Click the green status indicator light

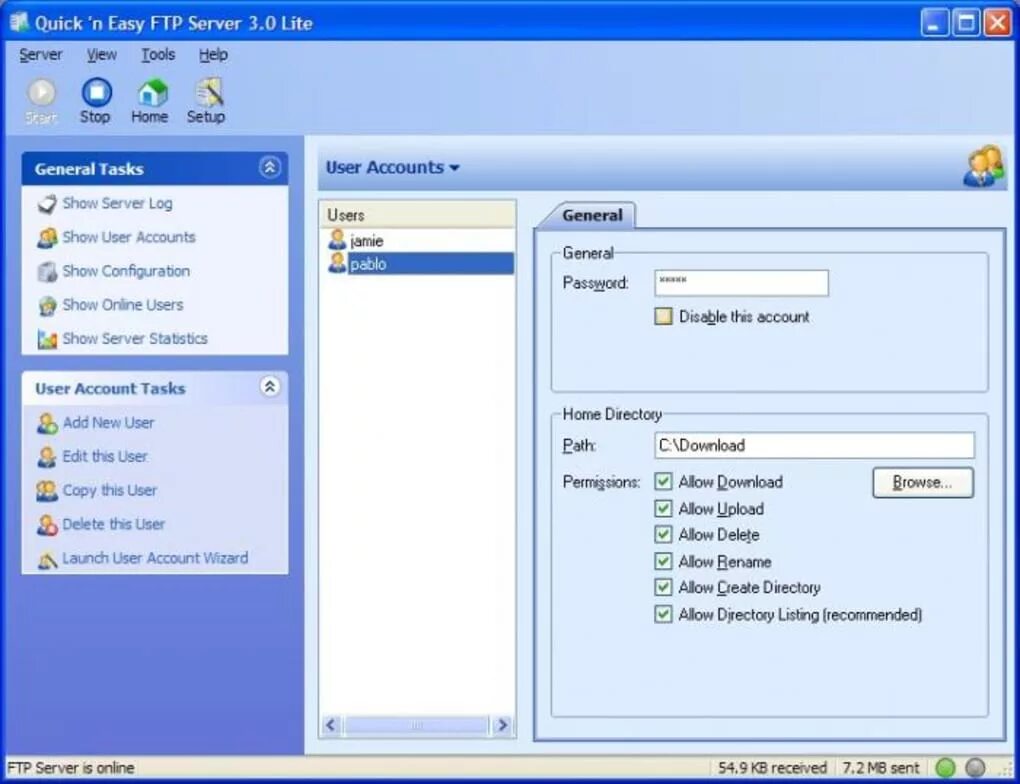coord(945,768)
